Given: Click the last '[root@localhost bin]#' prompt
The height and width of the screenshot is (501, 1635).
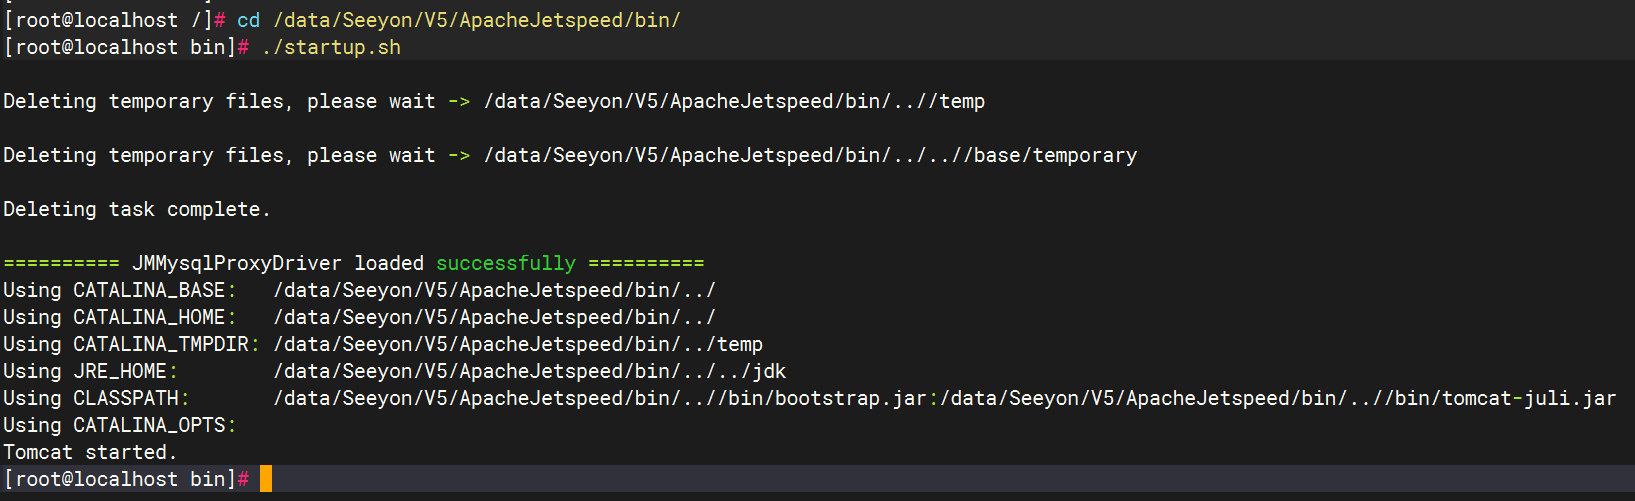Looking at the screenshot, I should [126, 479].
